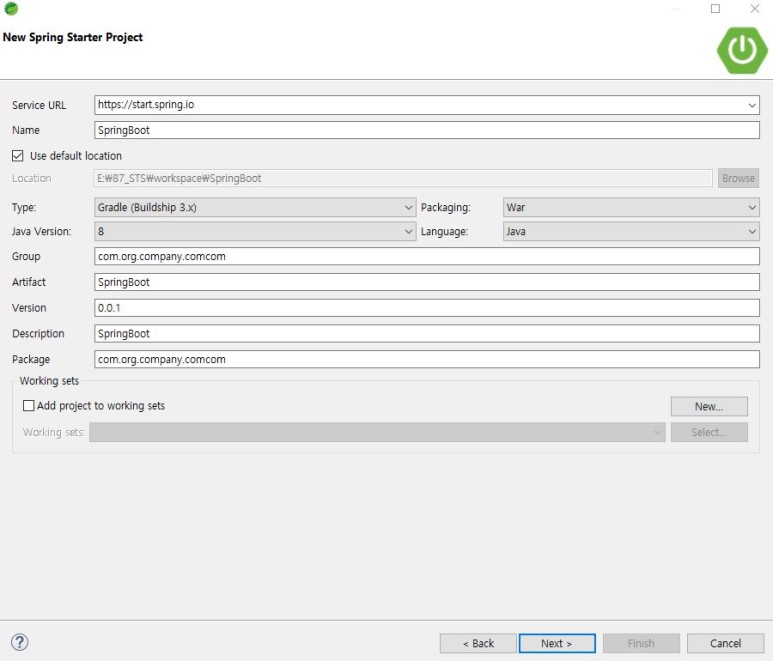Image resolution: width=773 pixels, height=661 pixels.
Task: Click the Artifact label
Action: click(29, 282)
